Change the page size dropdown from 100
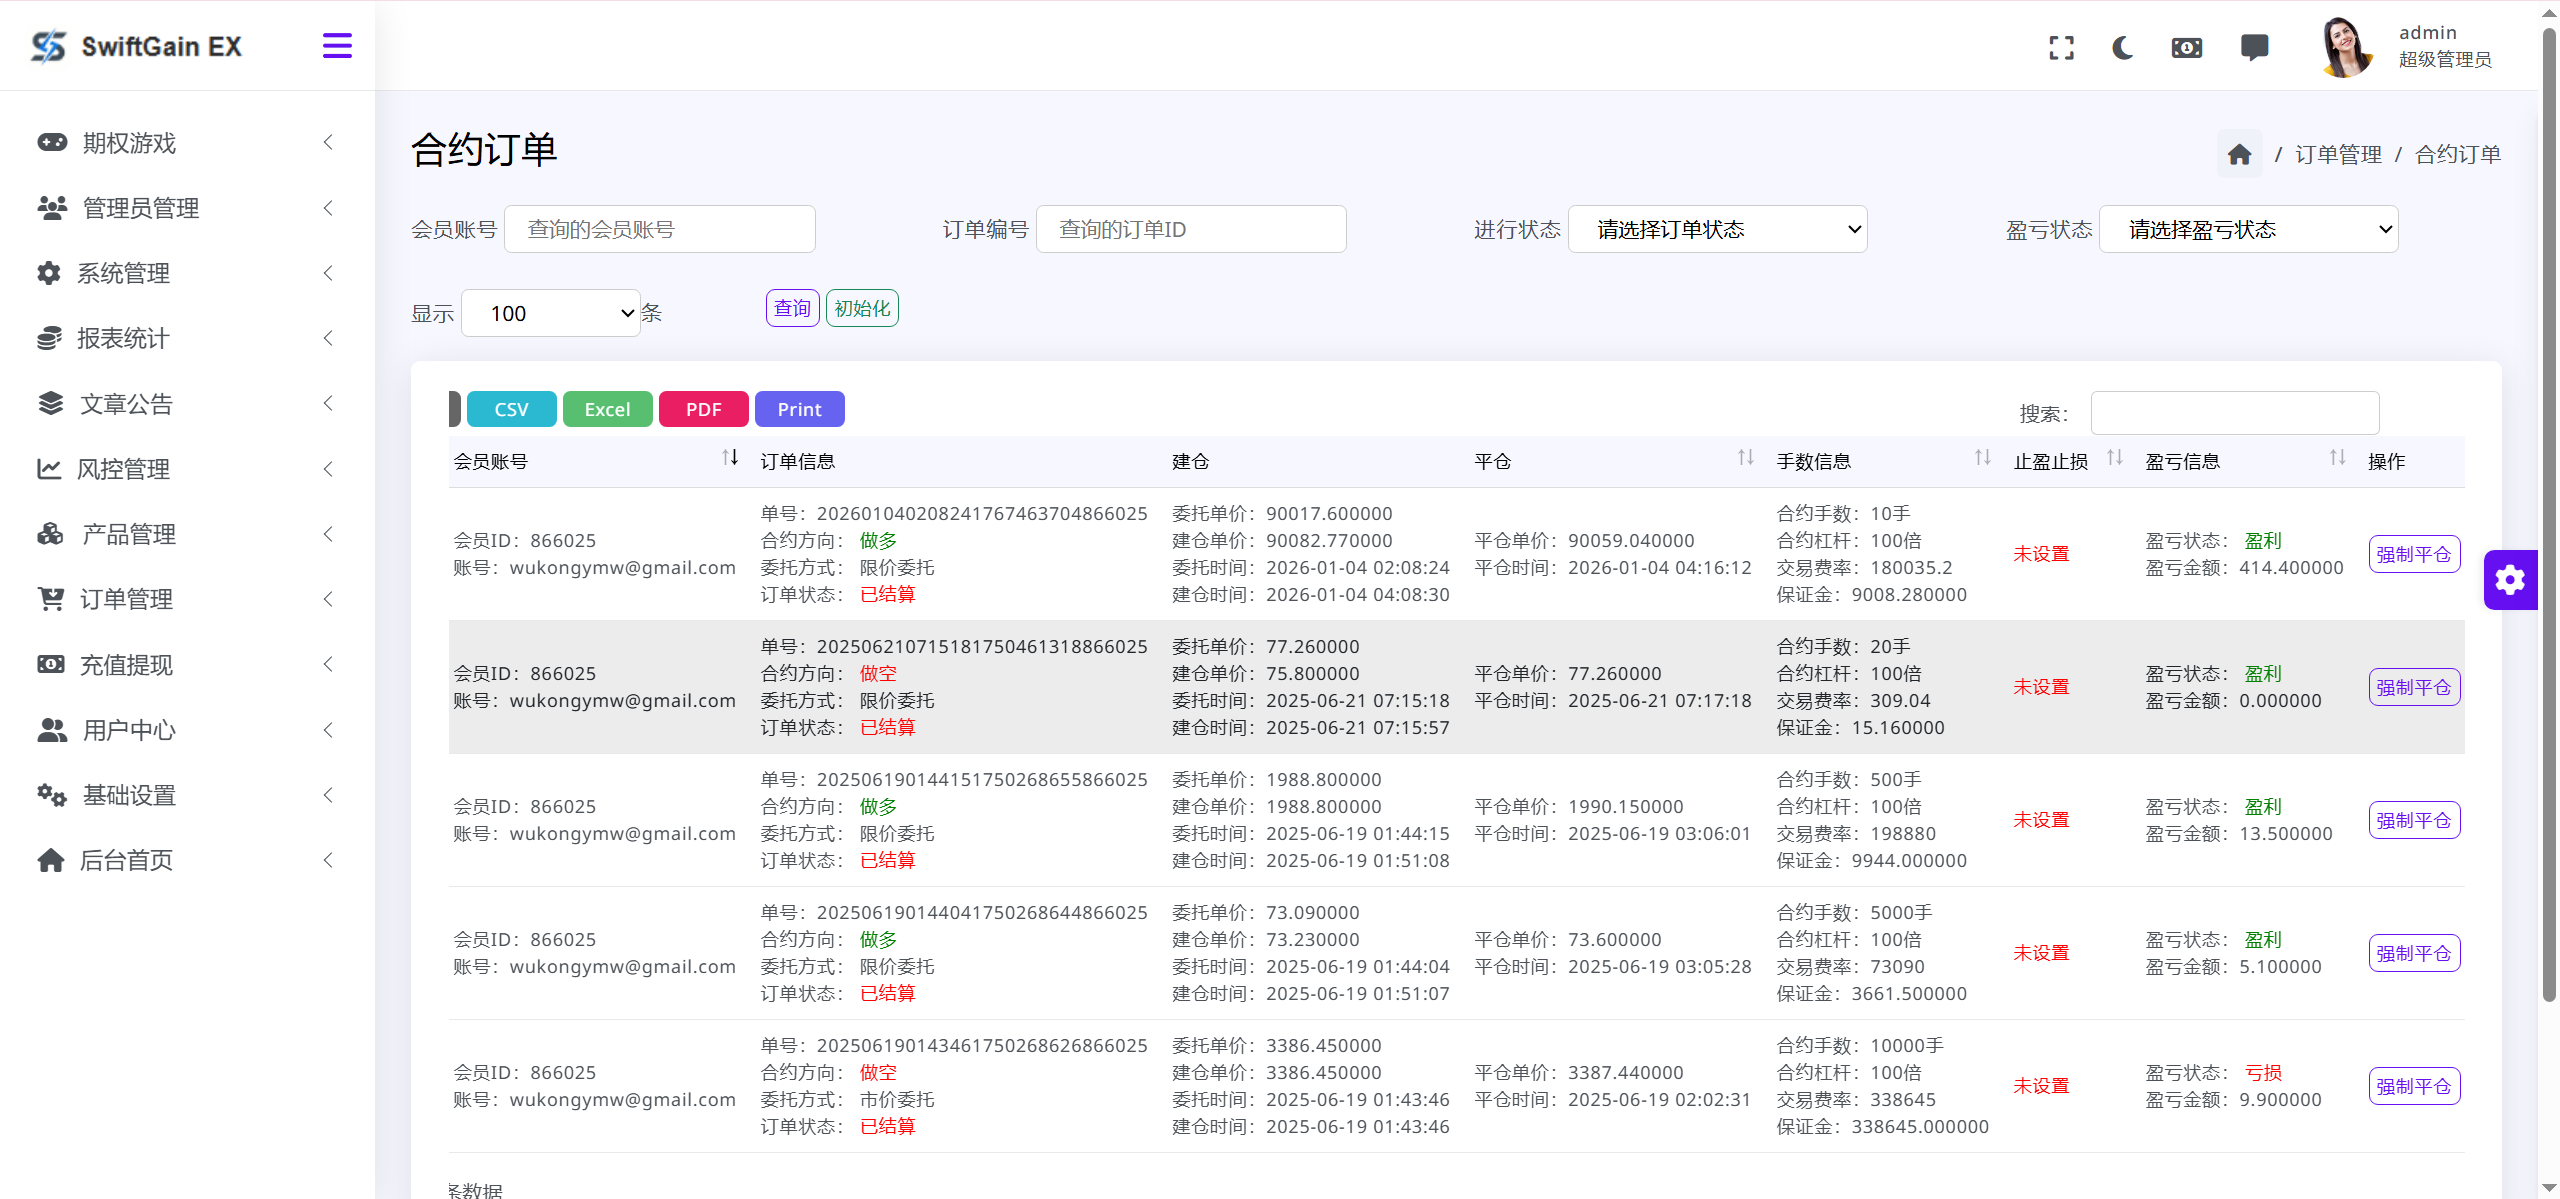Screen dimensions: 2560x1199 click(x=551, y=313)
